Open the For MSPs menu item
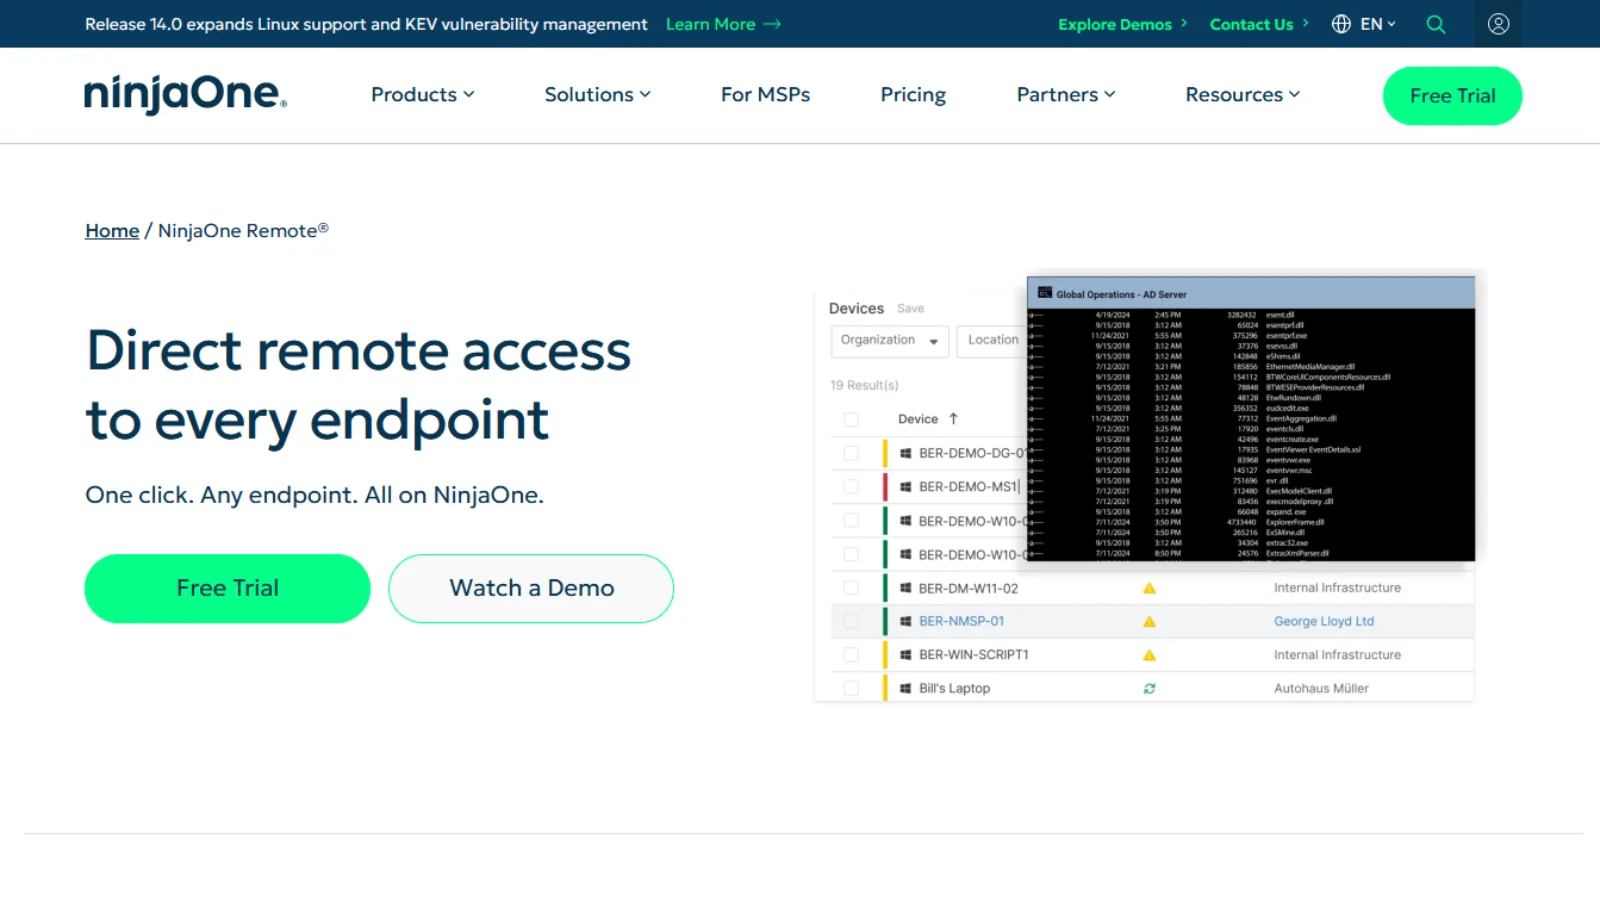 [x=765, y=94]
